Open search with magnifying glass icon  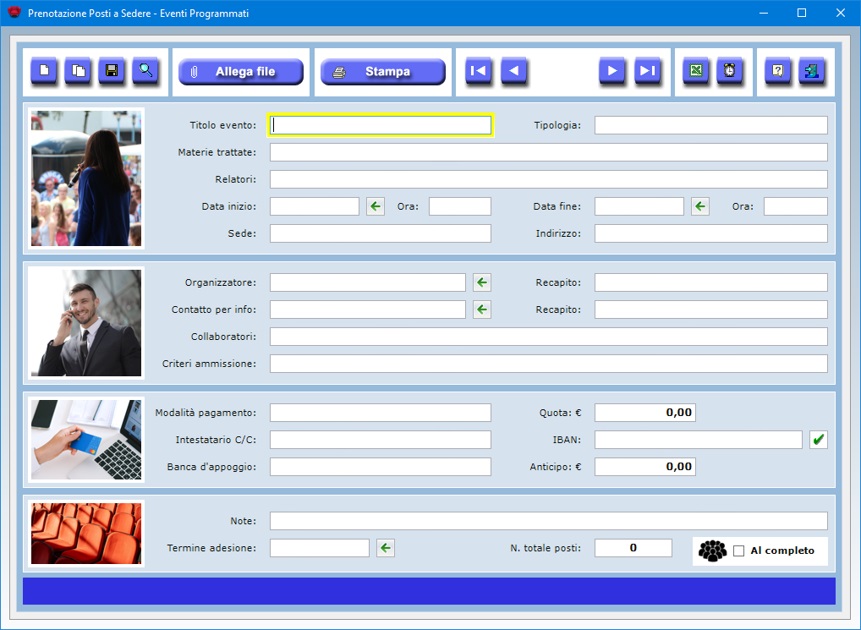[146, 71]
